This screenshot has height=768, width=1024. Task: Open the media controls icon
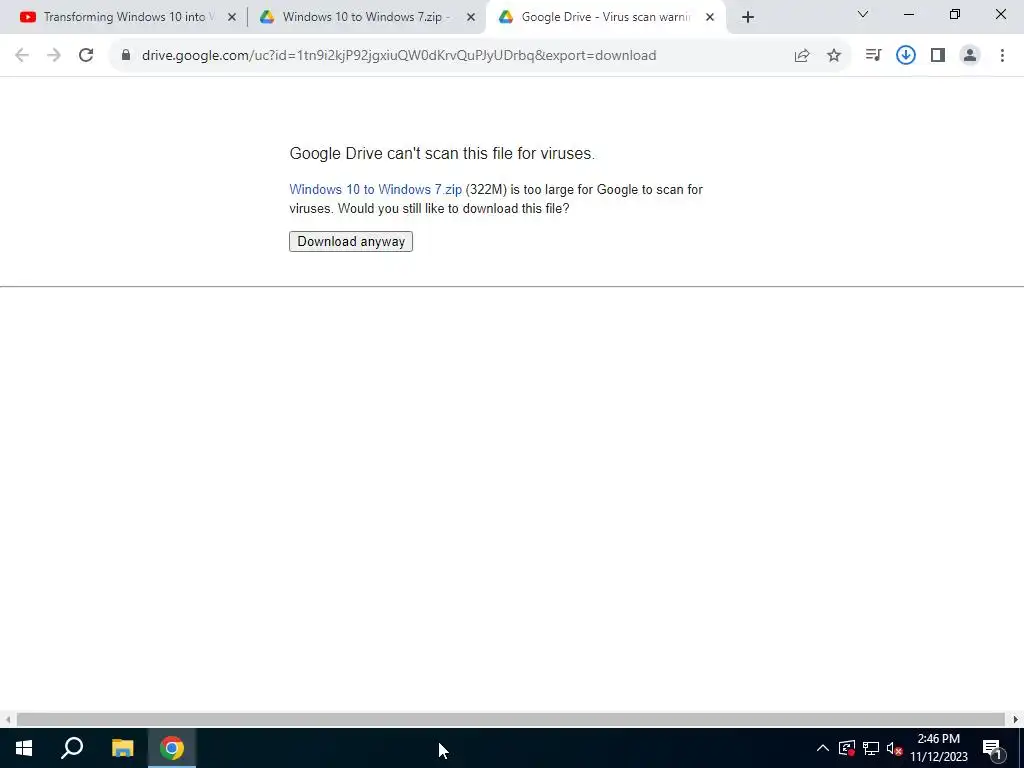click(x=873, y=56)
